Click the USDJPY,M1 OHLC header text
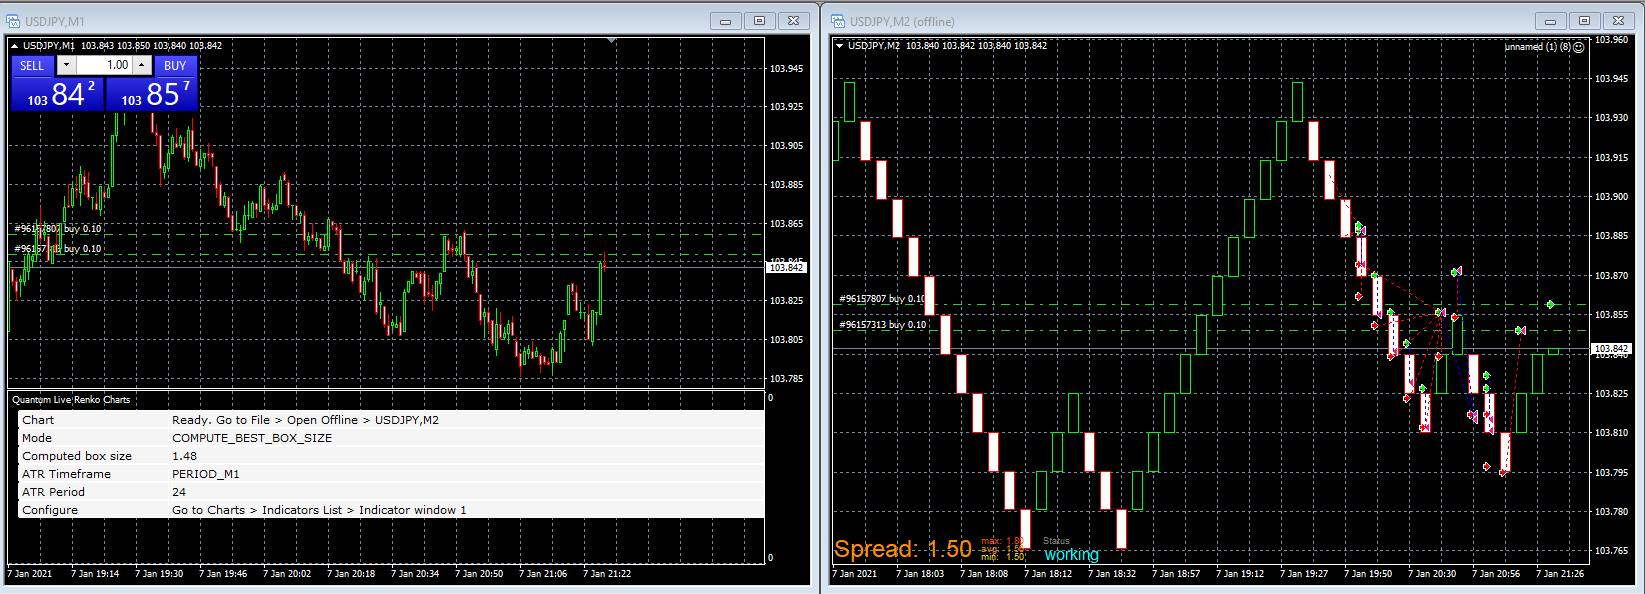Image resolution: width=1645 pixels, height=594 pixels. coord(122,45)
